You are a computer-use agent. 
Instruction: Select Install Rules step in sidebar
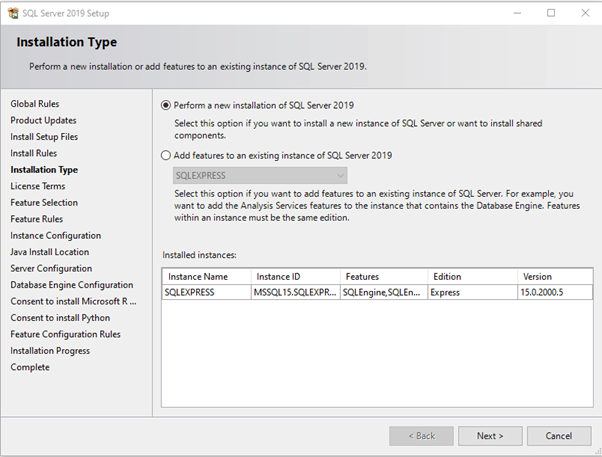coord(34,153)
